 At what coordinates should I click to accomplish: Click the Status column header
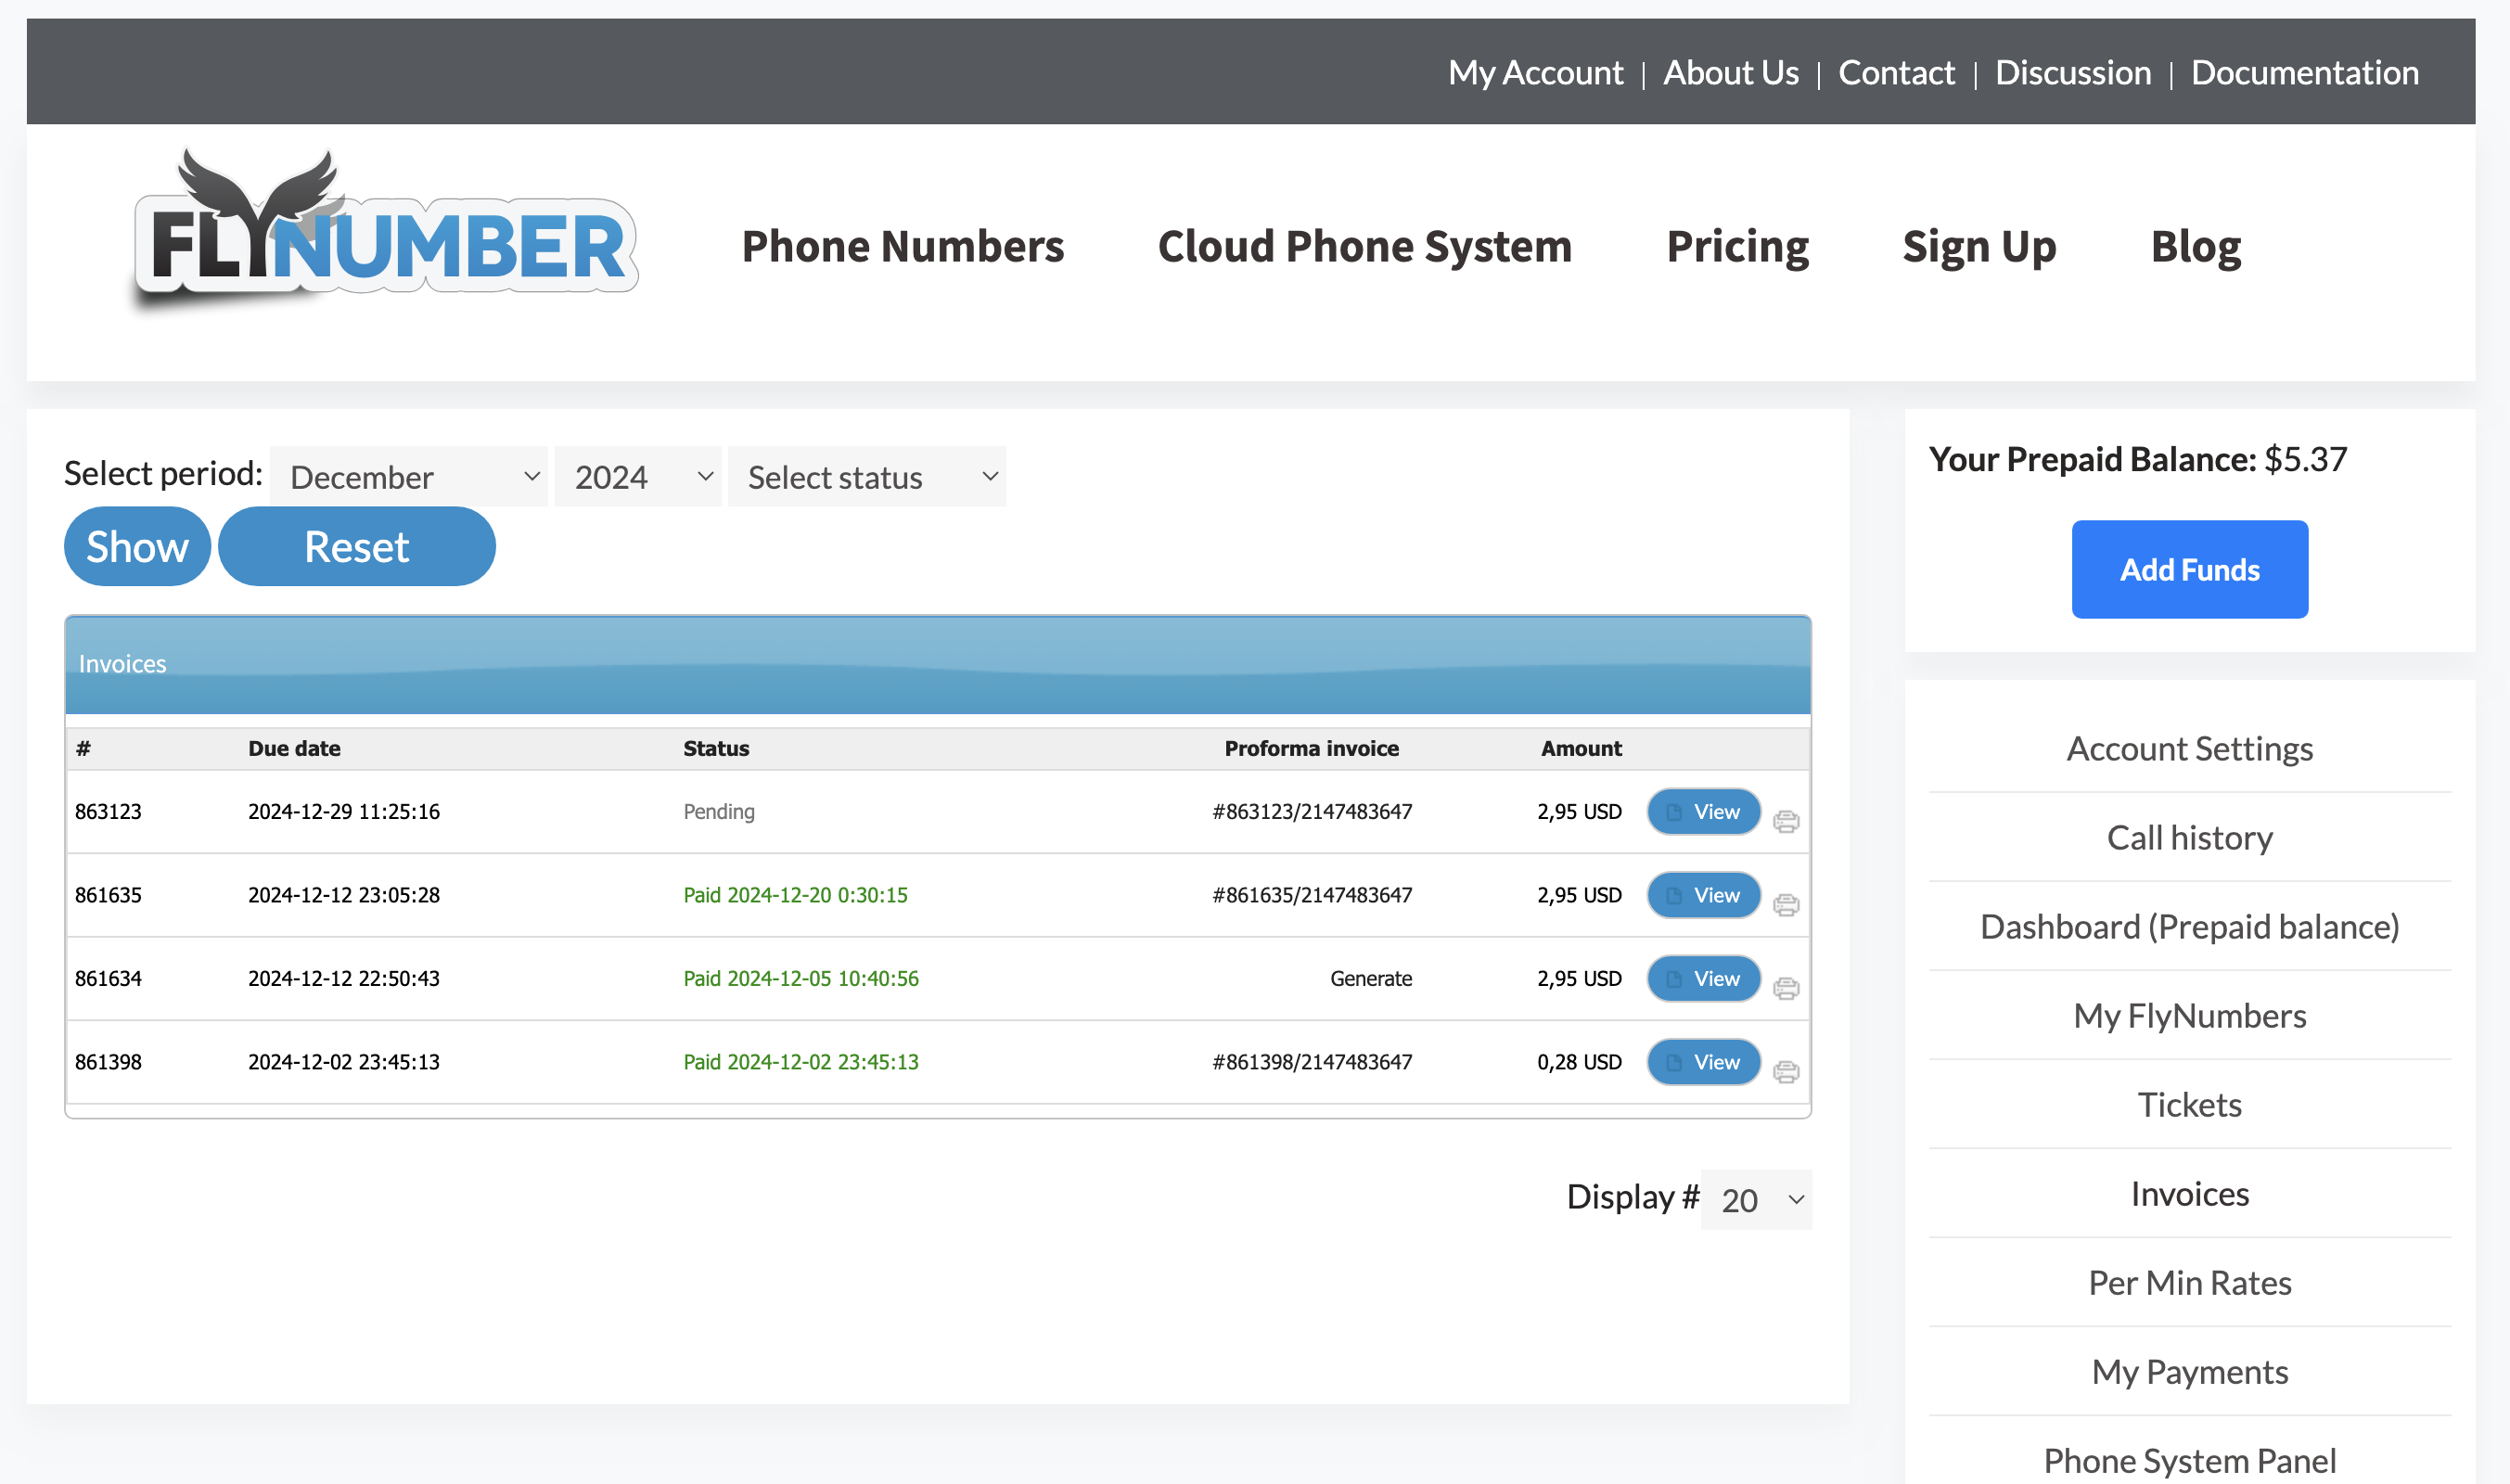716,748
